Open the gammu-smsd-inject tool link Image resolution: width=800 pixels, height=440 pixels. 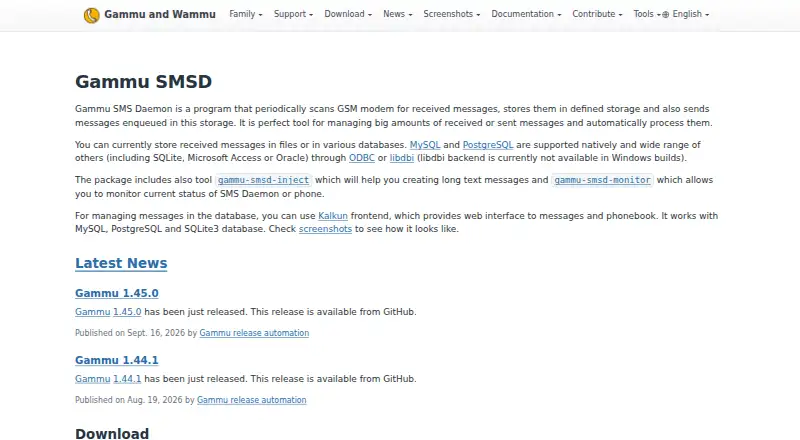tap(263, 180)
